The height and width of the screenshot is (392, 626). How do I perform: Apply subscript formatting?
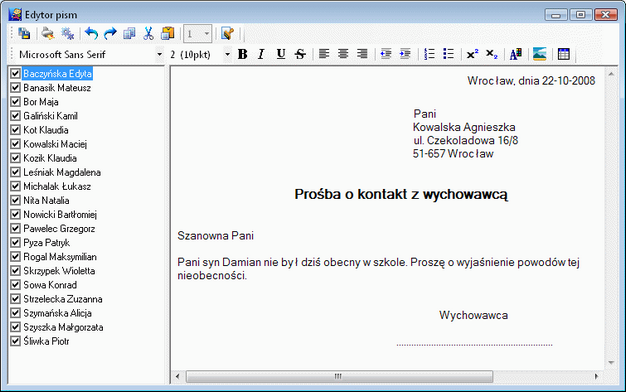[492, 54]
